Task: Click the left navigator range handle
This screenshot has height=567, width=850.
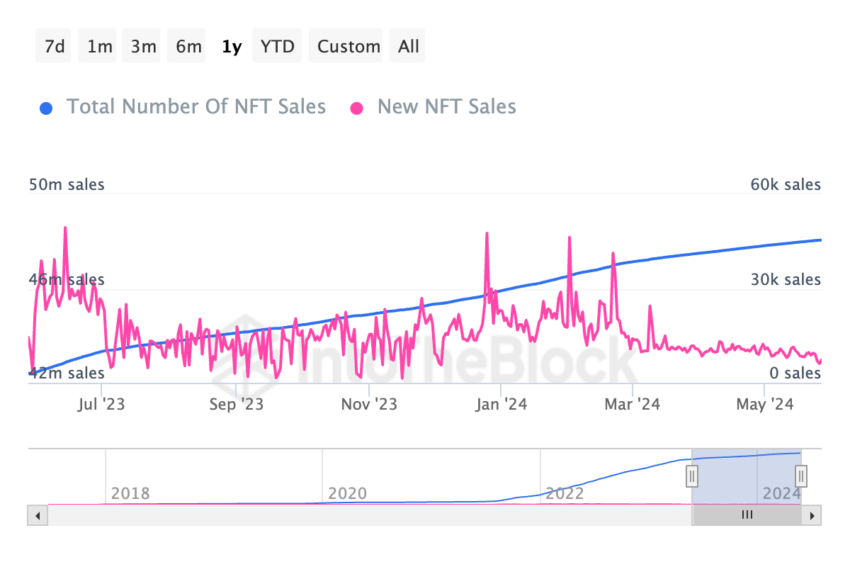Action: [691, 477]
